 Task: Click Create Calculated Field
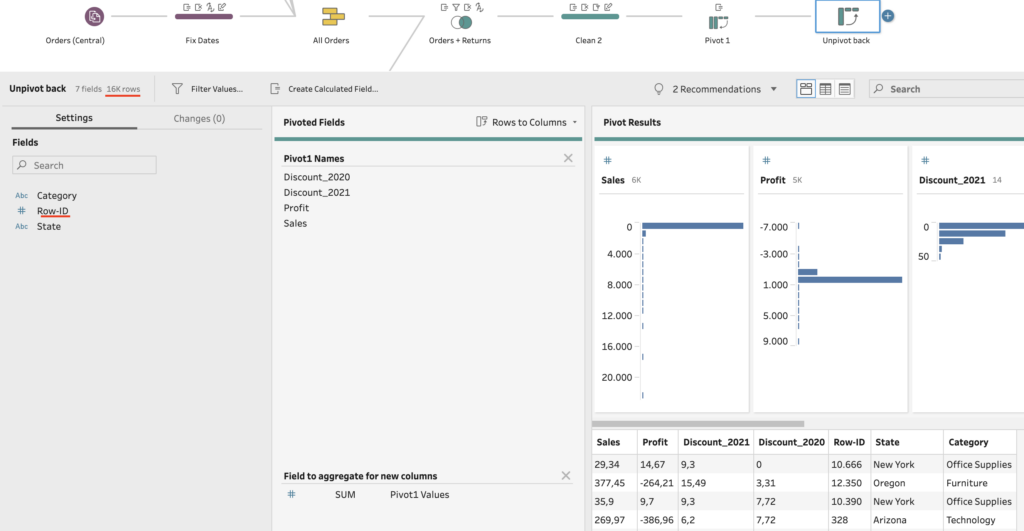pyautogui.click(x=323, y=89)
